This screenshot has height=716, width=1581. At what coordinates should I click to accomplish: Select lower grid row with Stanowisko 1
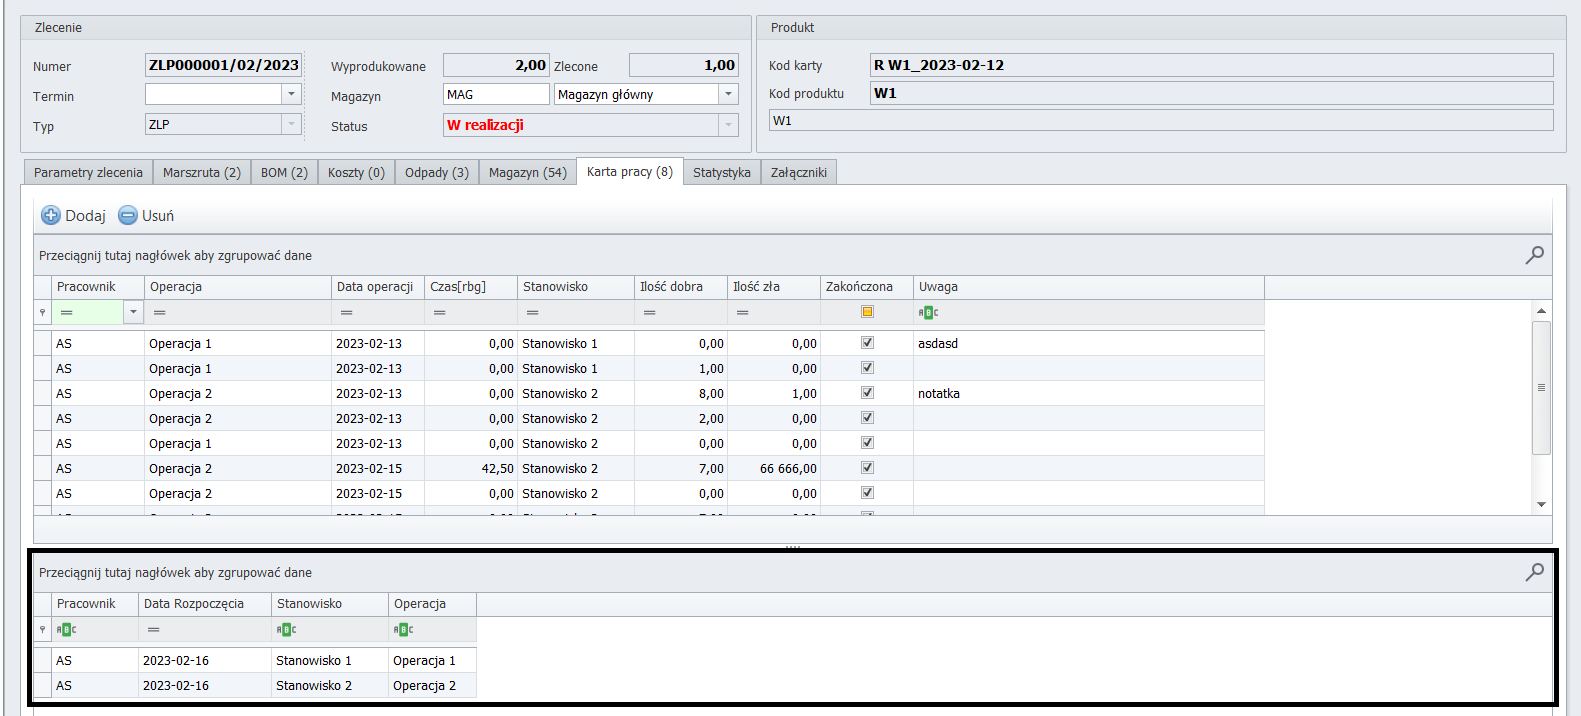click(x=255, y=660)
